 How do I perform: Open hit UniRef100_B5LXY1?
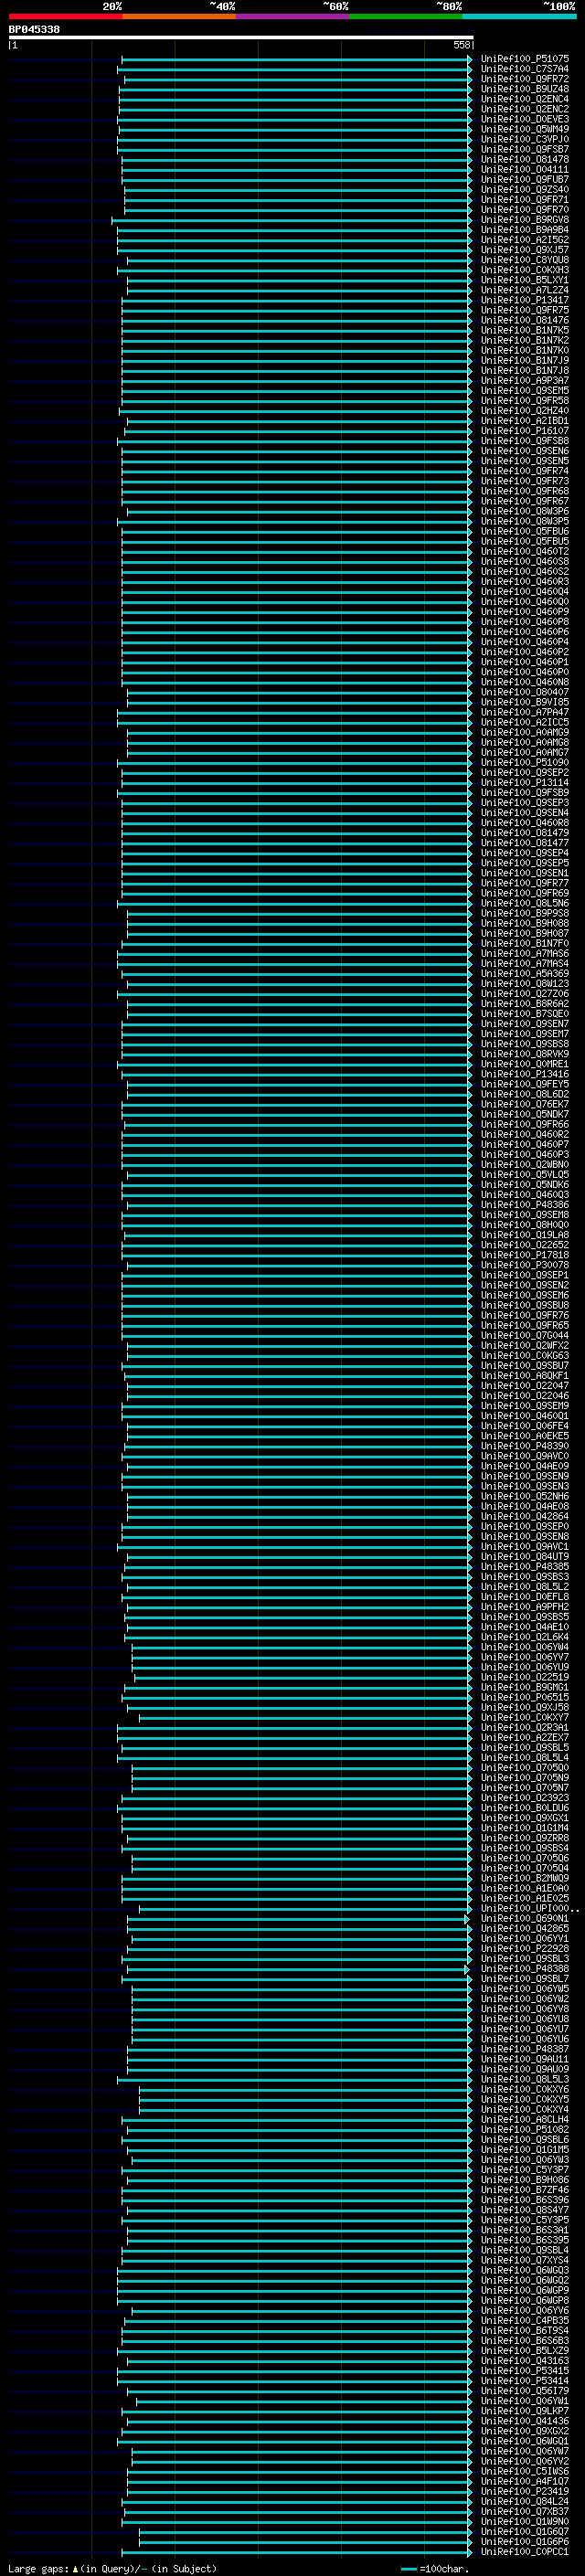coord(525,280)
